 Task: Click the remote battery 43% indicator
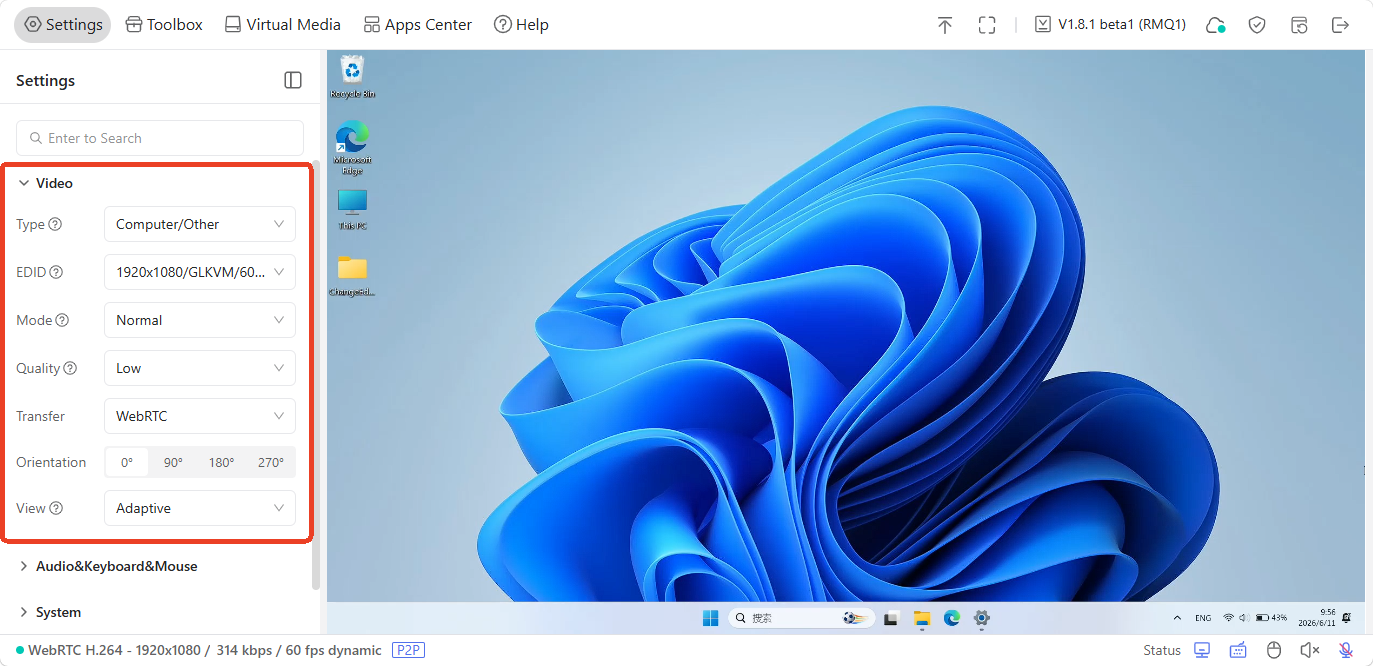click(1272, 618)
